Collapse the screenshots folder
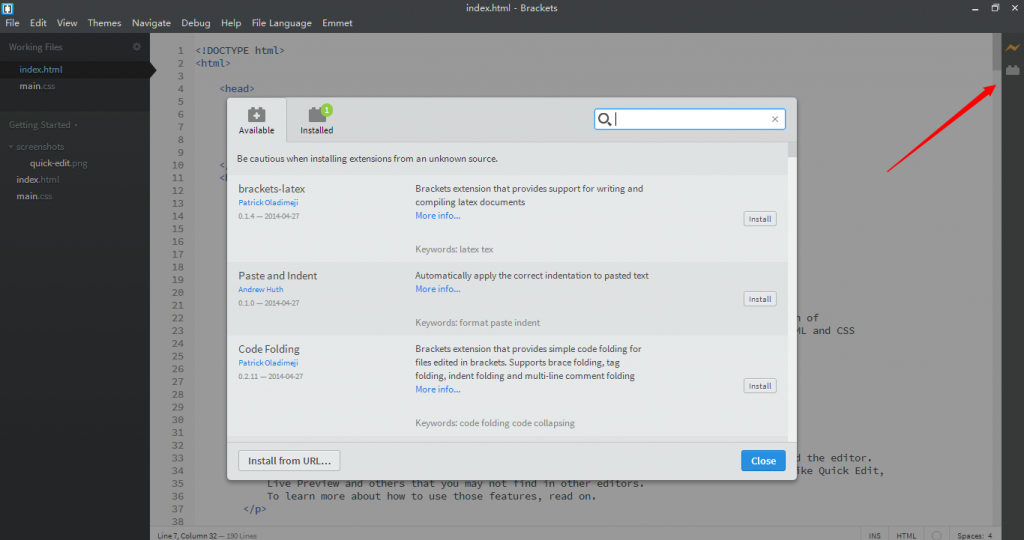 click(39, 146)
